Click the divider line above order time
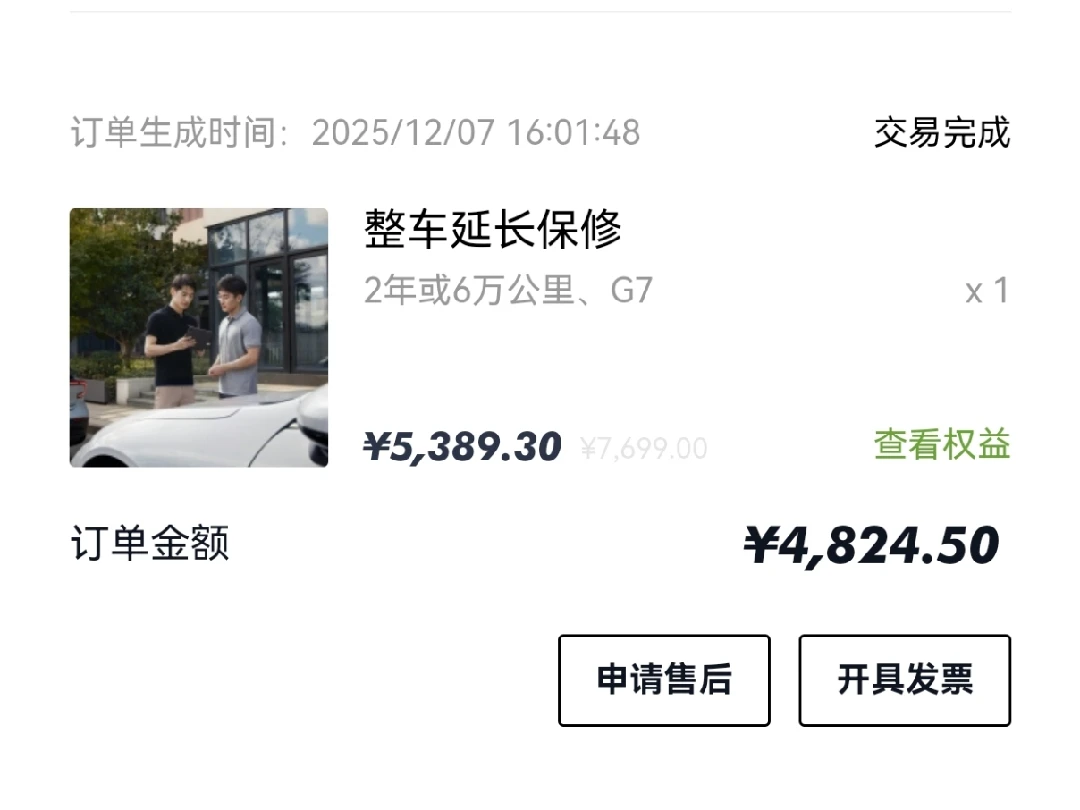The width and height of the screenshot is (1080, 810). pos(540,11)
